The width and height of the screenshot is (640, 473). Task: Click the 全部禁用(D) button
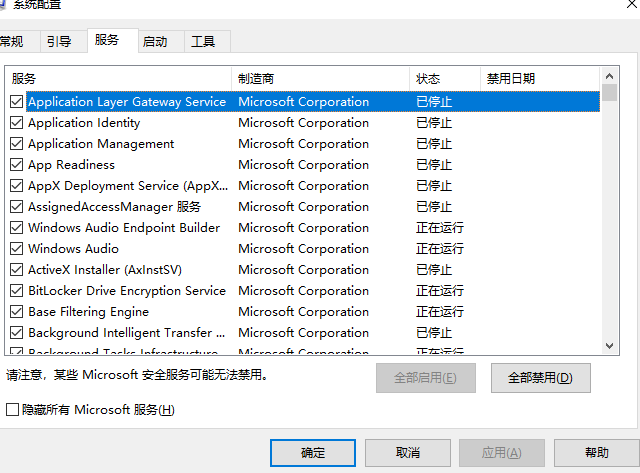(x=540, y=378)
